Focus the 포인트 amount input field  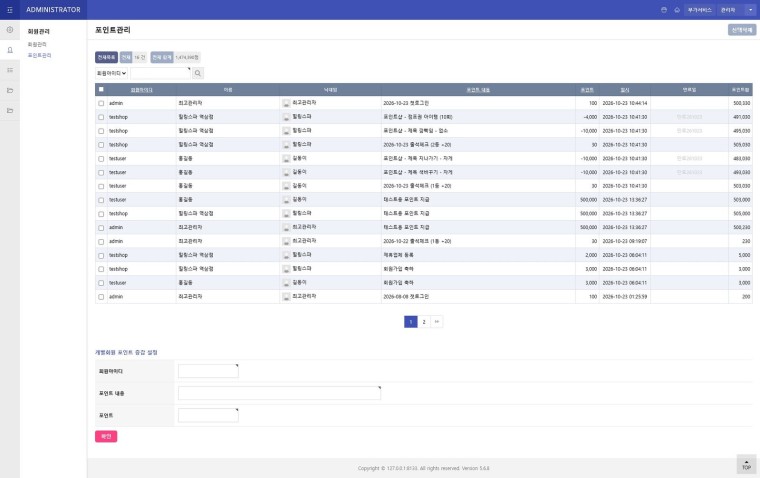(208, 415)
